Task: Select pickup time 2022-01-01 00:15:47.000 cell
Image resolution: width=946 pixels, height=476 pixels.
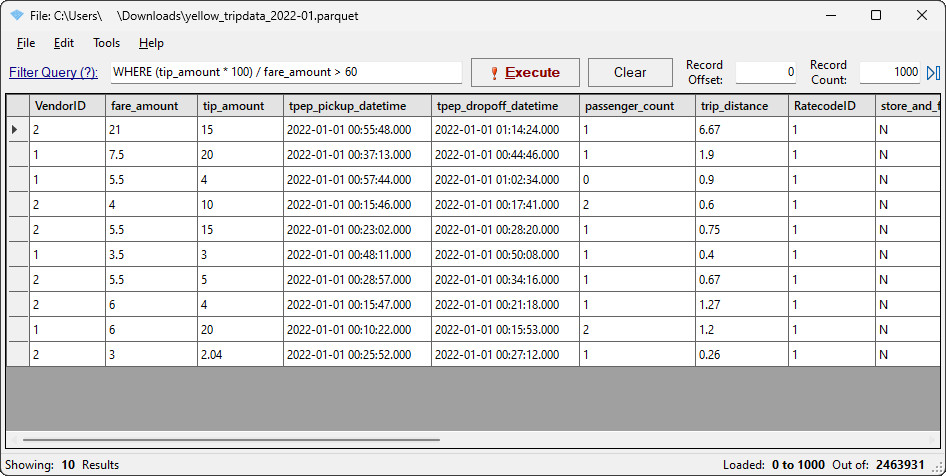Action: (x=357, y=305)
